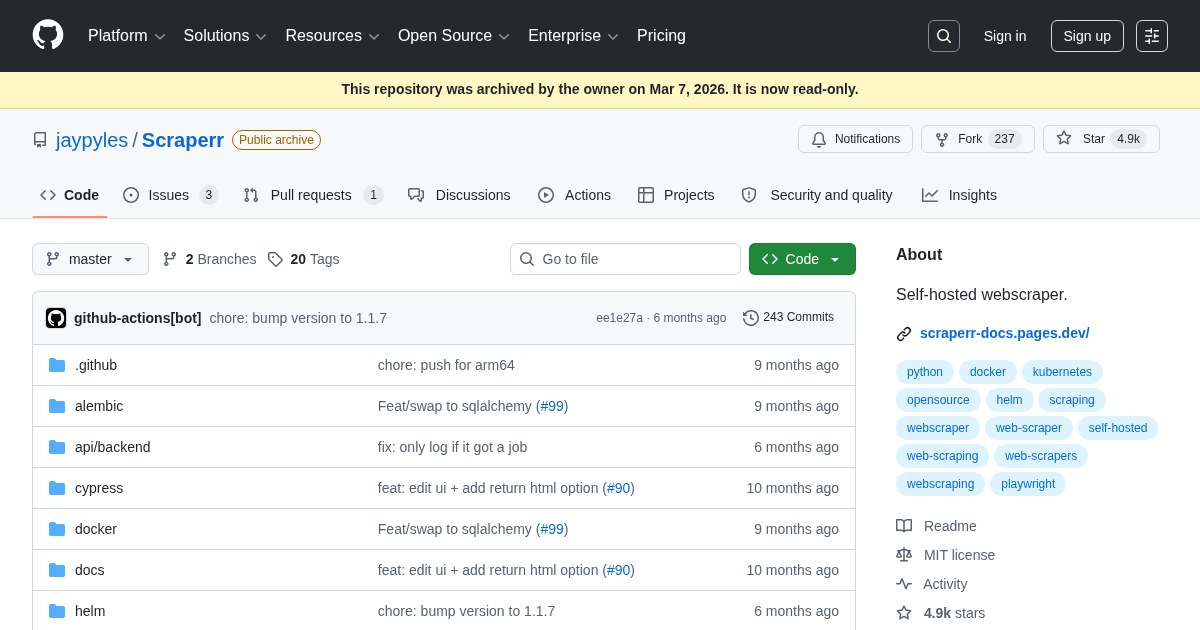Open the 243 Commits history

pyautogui.click(x=788, y=317)
